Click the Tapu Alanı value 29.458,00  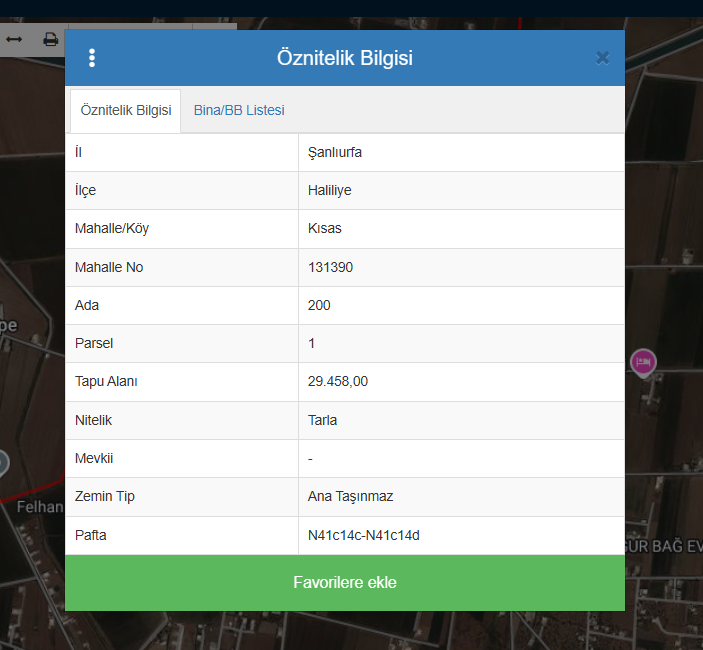[338, 382]
